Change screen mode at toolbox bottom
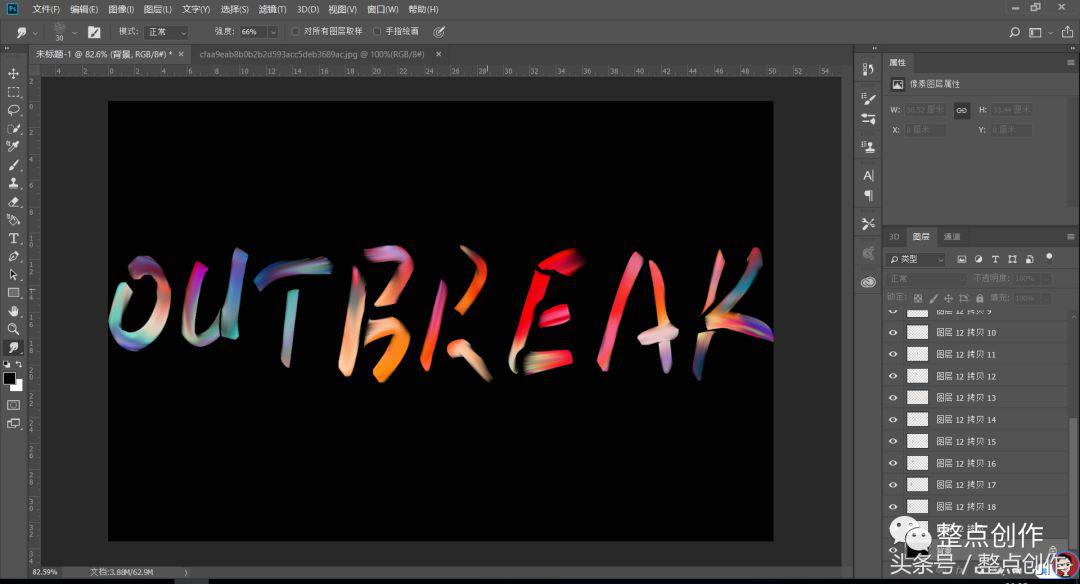This screenshot has width=1080, height=584. click(13, 424)
